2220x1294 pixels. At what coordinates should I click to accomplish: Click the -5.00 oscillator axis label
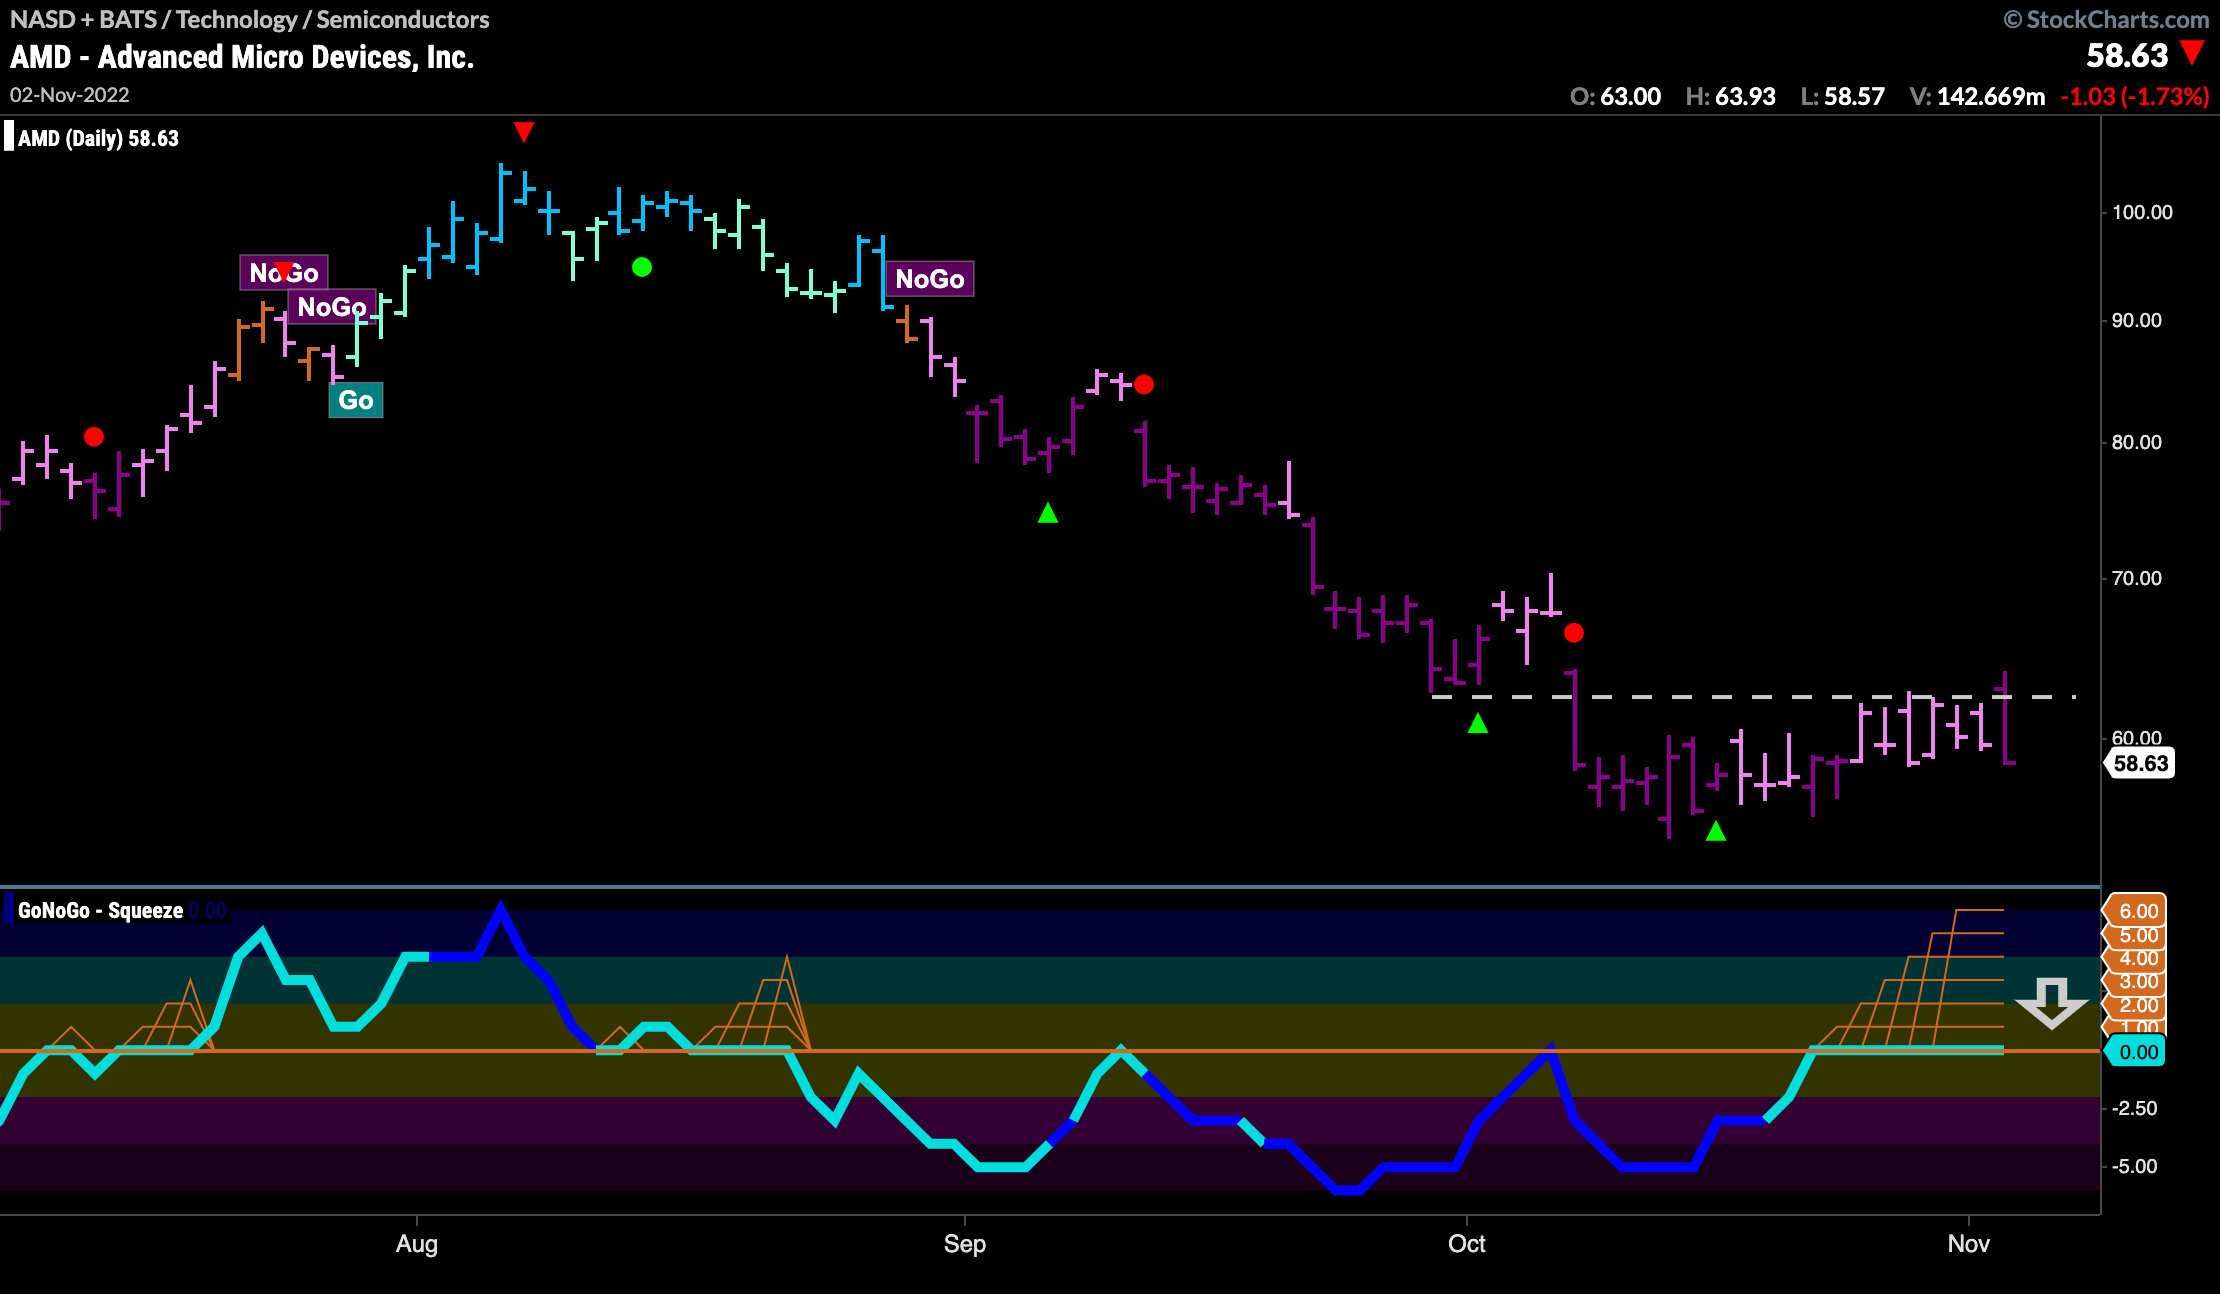tap(2135, 1166)
